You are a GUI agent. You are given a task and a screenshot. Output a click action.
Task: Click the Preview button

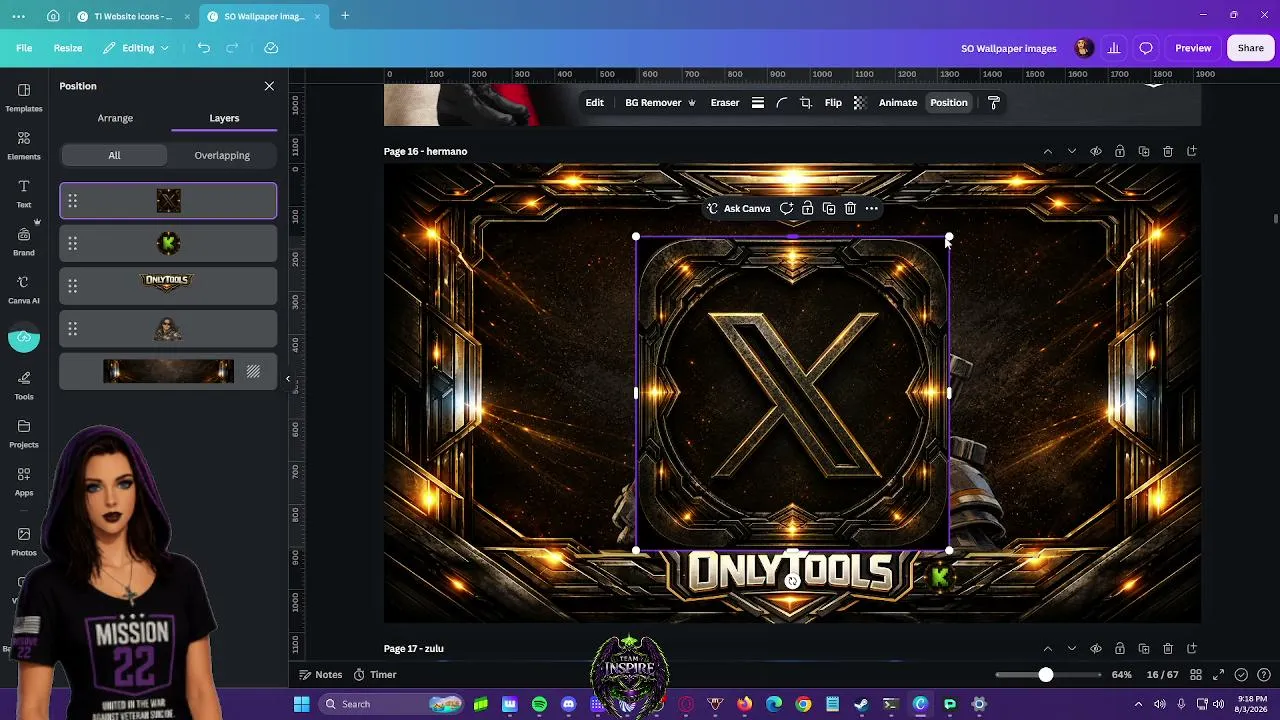(1193, 48)
